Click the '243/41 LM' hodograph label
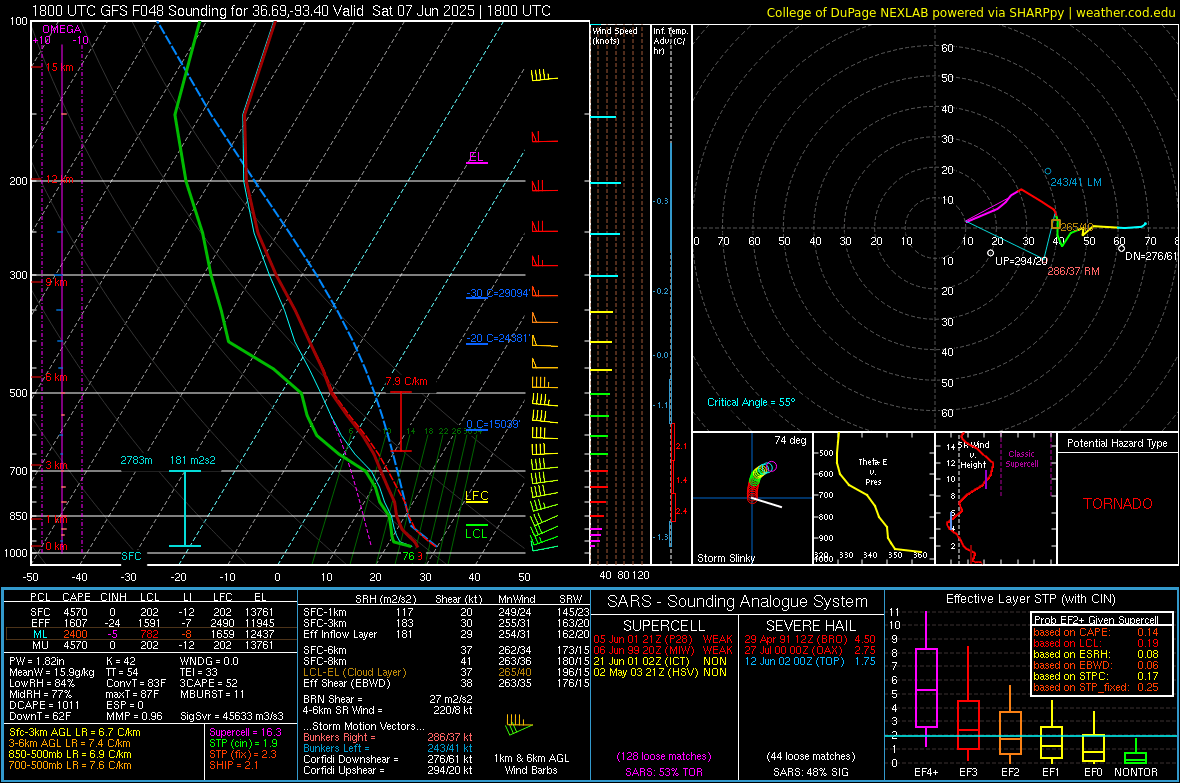1180x783 pixels. [1075, 182]
